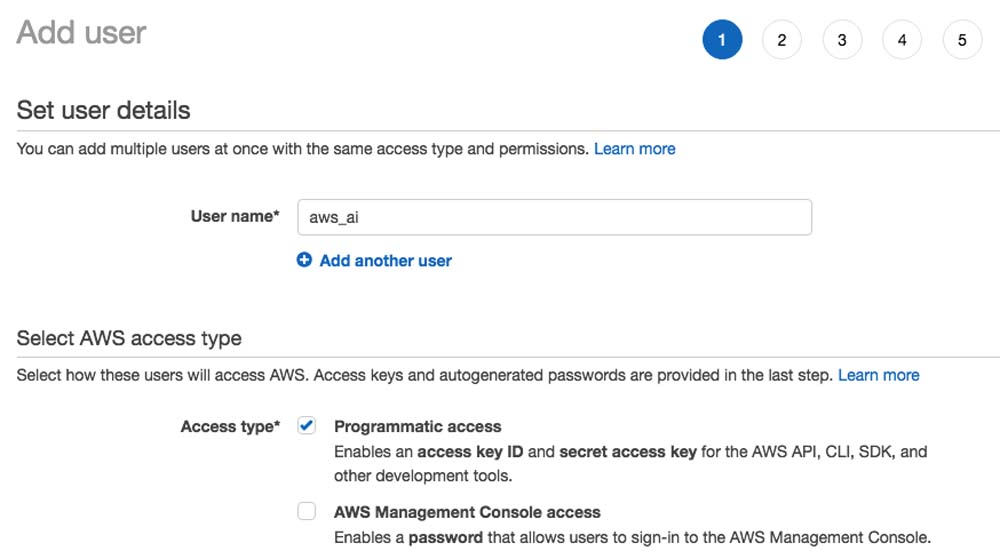Click the step 1 wizard indicator

[722, 40]
